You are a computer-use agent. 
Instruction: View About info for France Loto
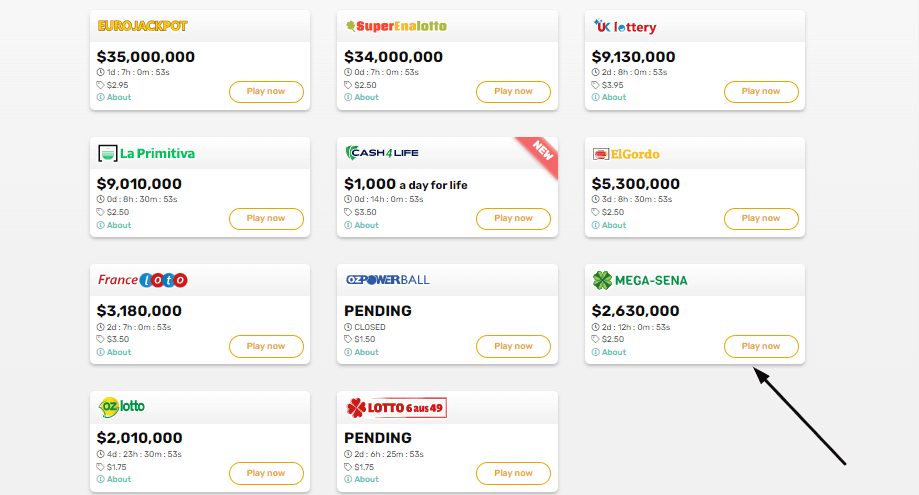[114, 352]
